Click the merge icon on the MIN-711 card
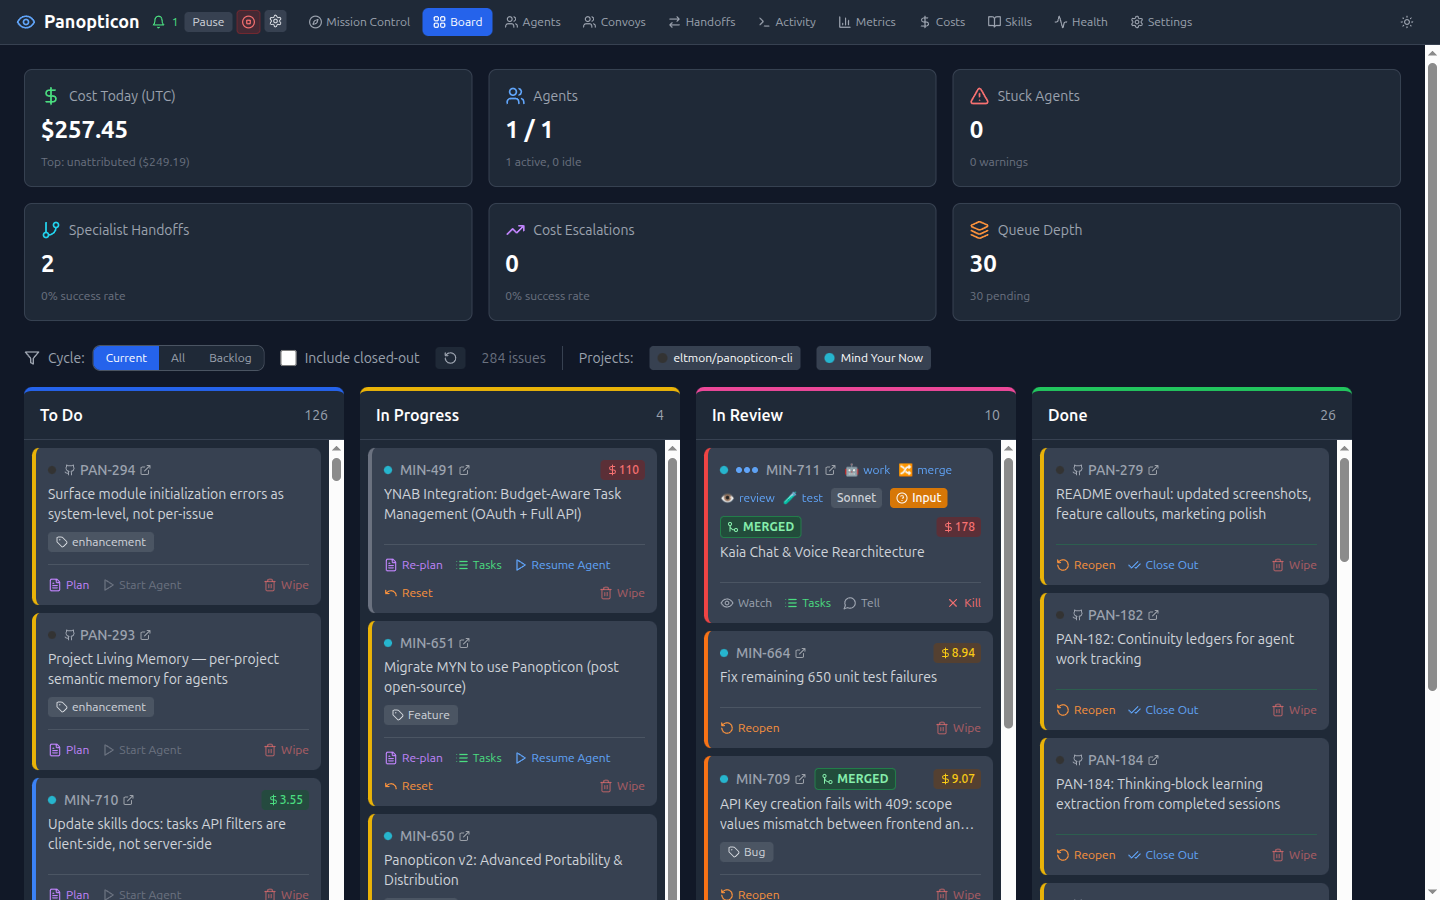This screenshot has height=900, width=1440. [x=906, y=470]
